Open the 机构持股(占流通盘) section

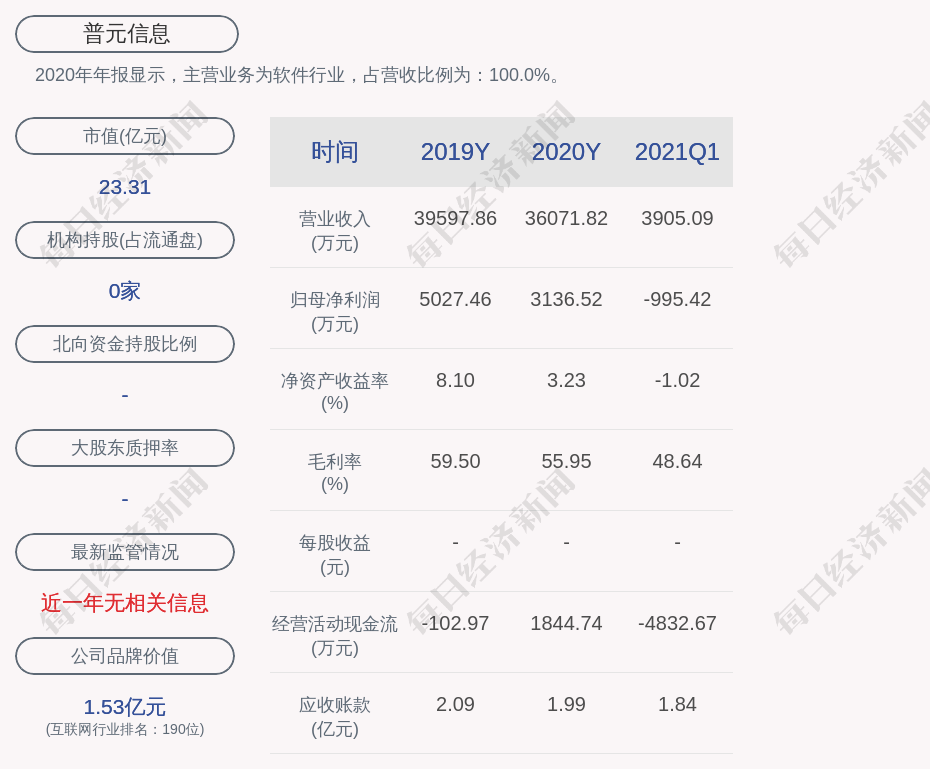[x=125, y=240]
